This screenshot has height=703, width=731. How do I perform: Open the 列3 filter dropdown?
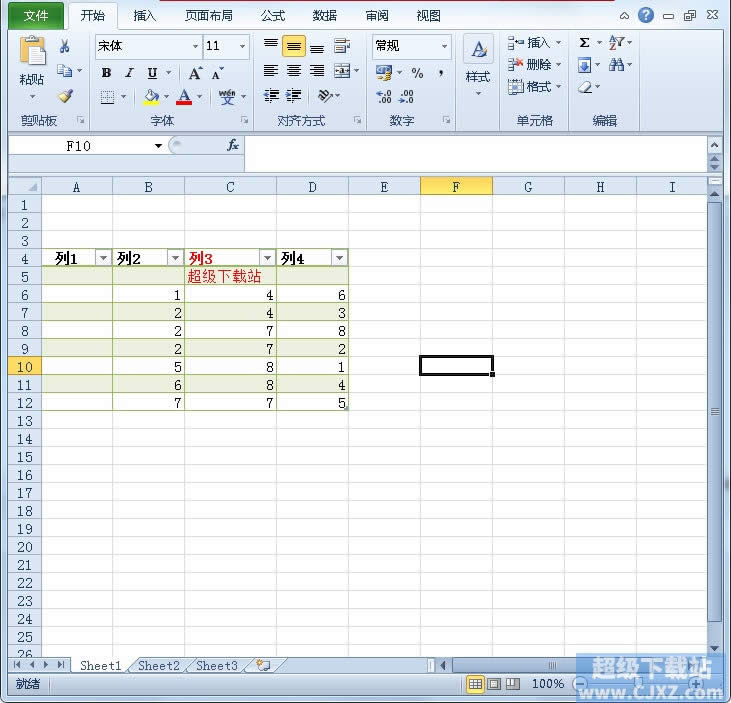click(268, 258)
